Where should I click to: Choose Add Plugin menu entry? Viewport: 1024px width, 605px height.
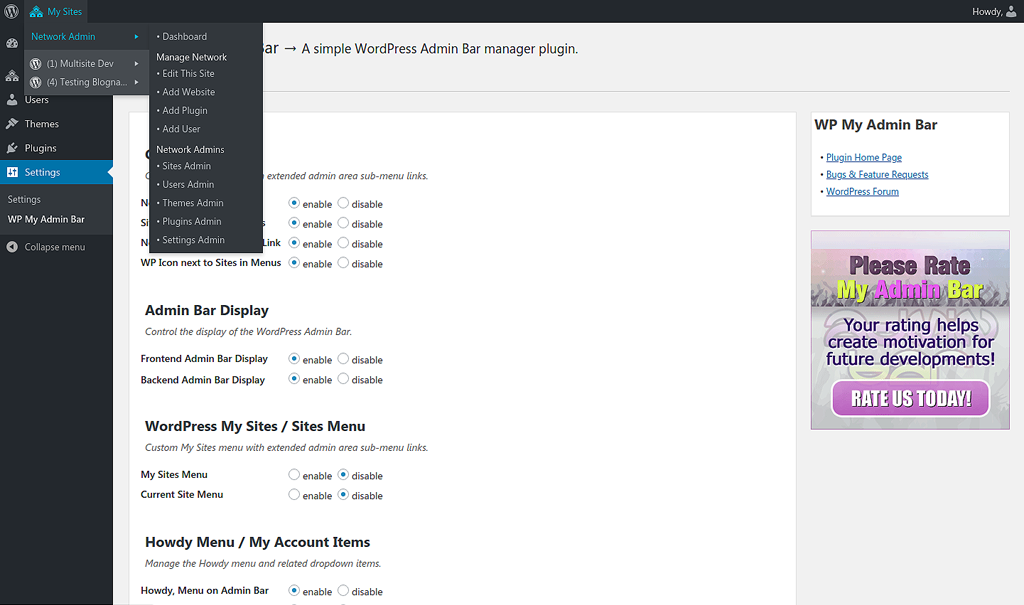185,110
